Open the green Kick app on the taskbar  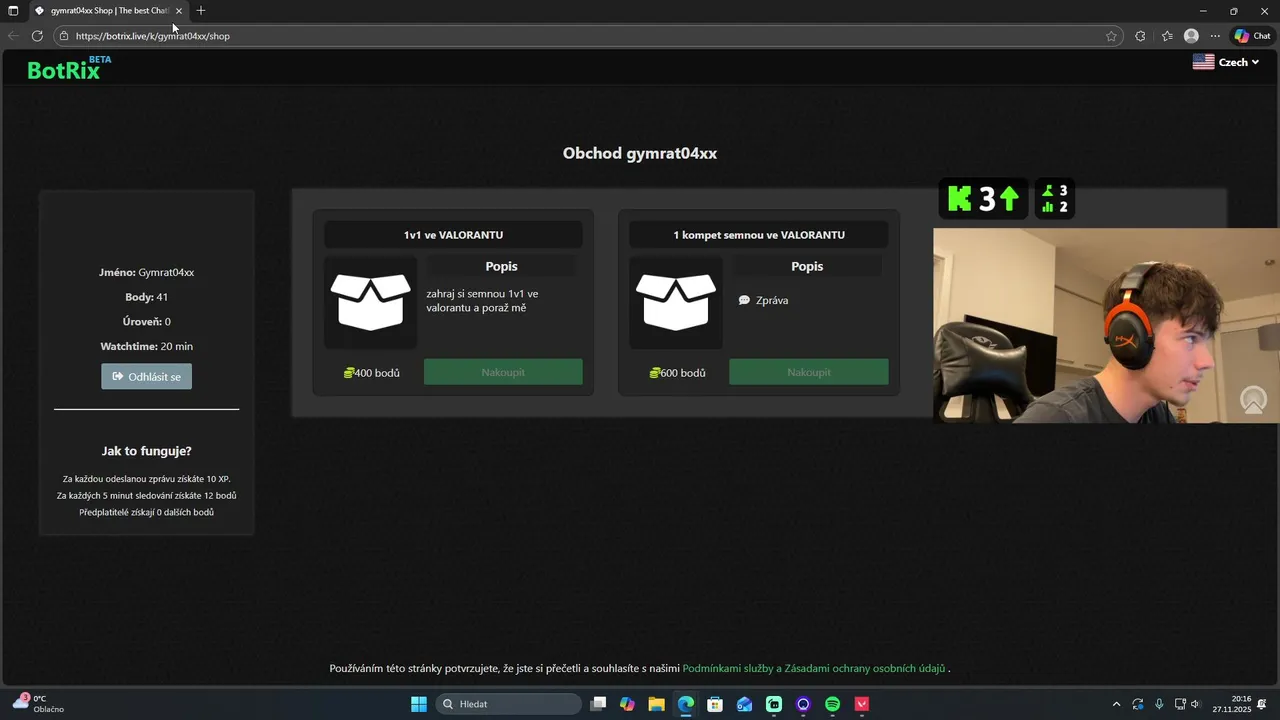point(774,704)
